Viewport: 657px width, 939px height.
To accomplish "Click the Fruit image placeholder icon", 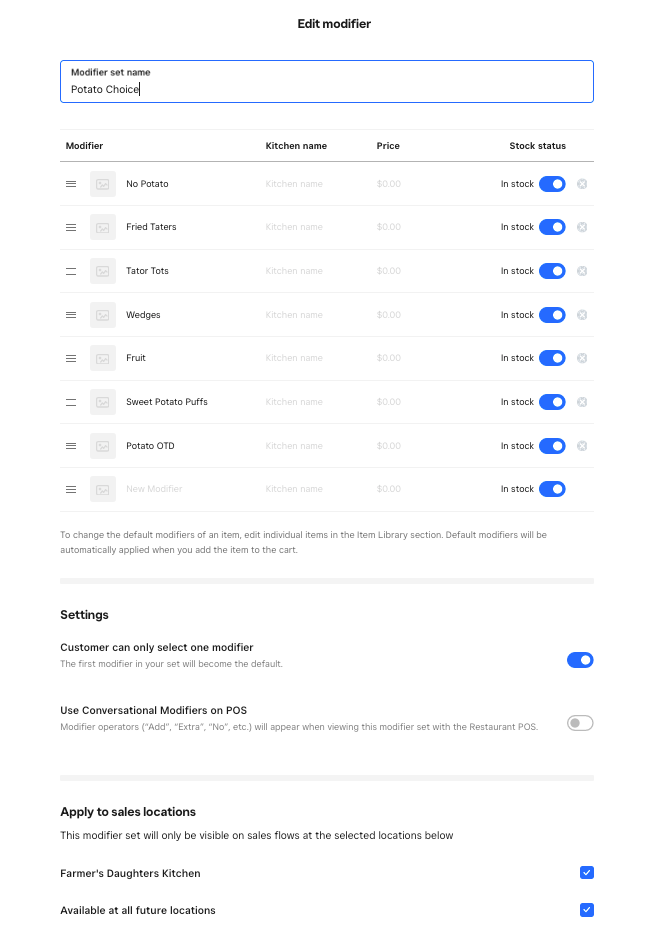I will [x=102, y=358].
